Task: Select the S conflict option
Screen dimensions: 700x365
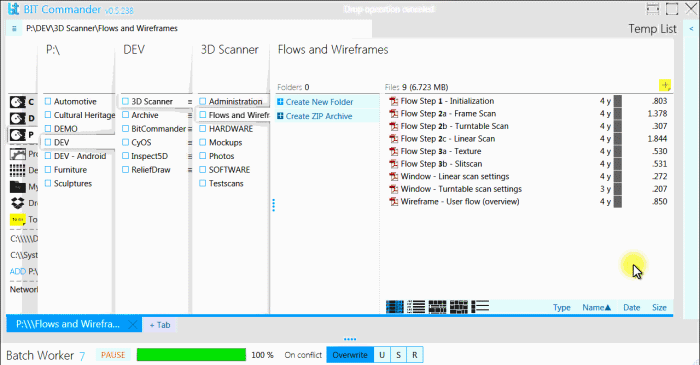Action: [x=398, y=355]
